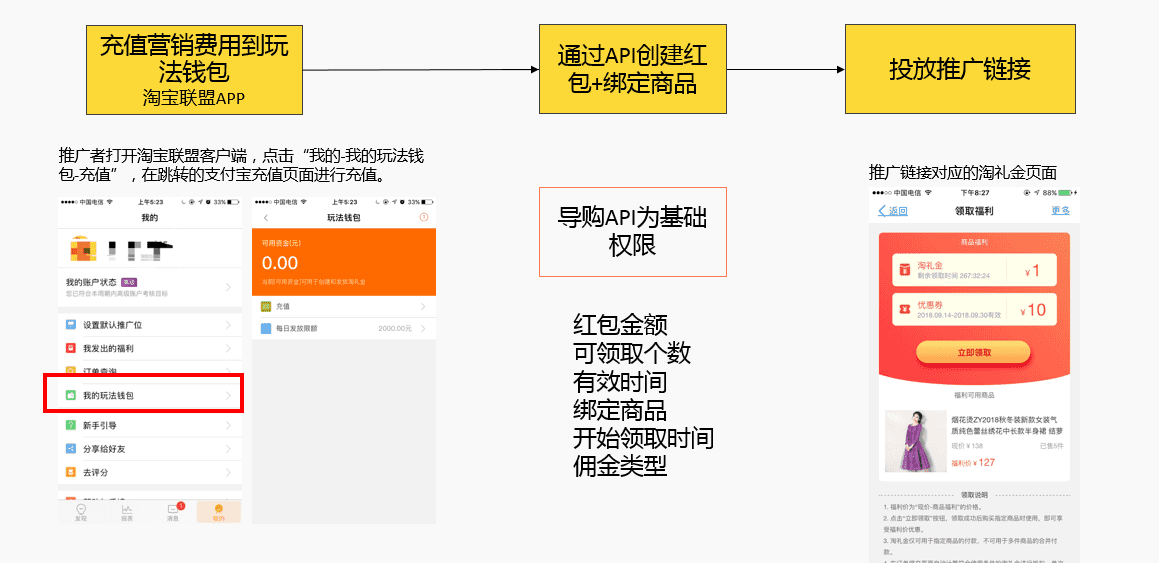Open the 报表 chart tab

127,511
